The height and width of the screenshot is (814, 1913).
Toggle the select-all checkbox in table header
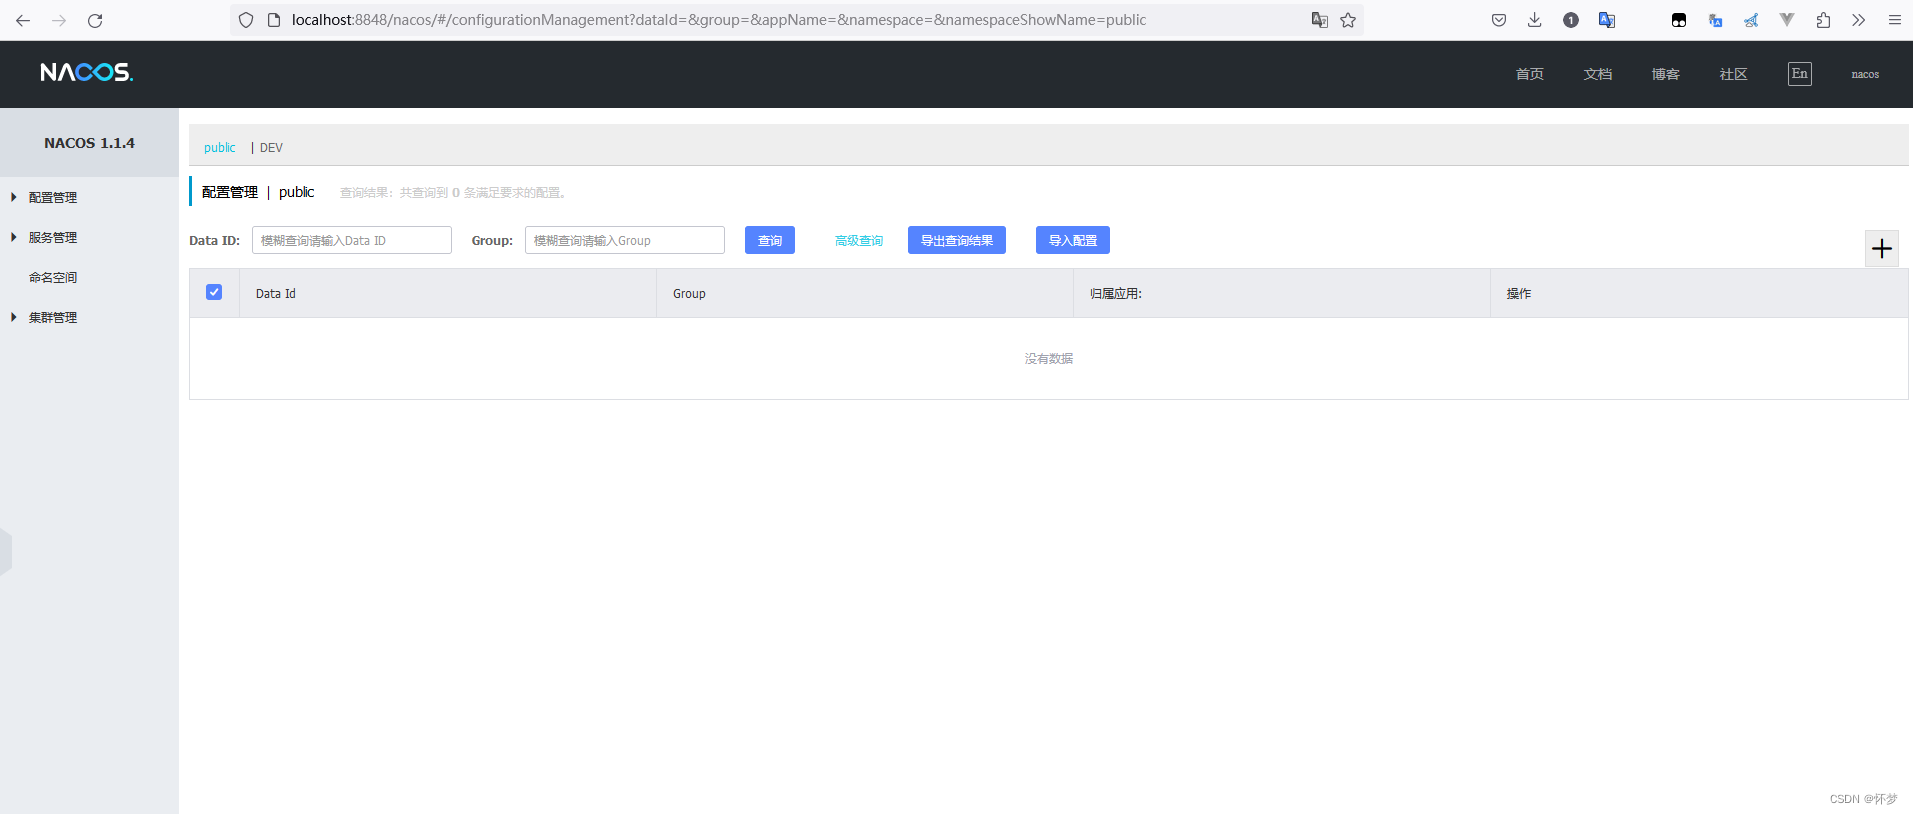tap(214, 292)
